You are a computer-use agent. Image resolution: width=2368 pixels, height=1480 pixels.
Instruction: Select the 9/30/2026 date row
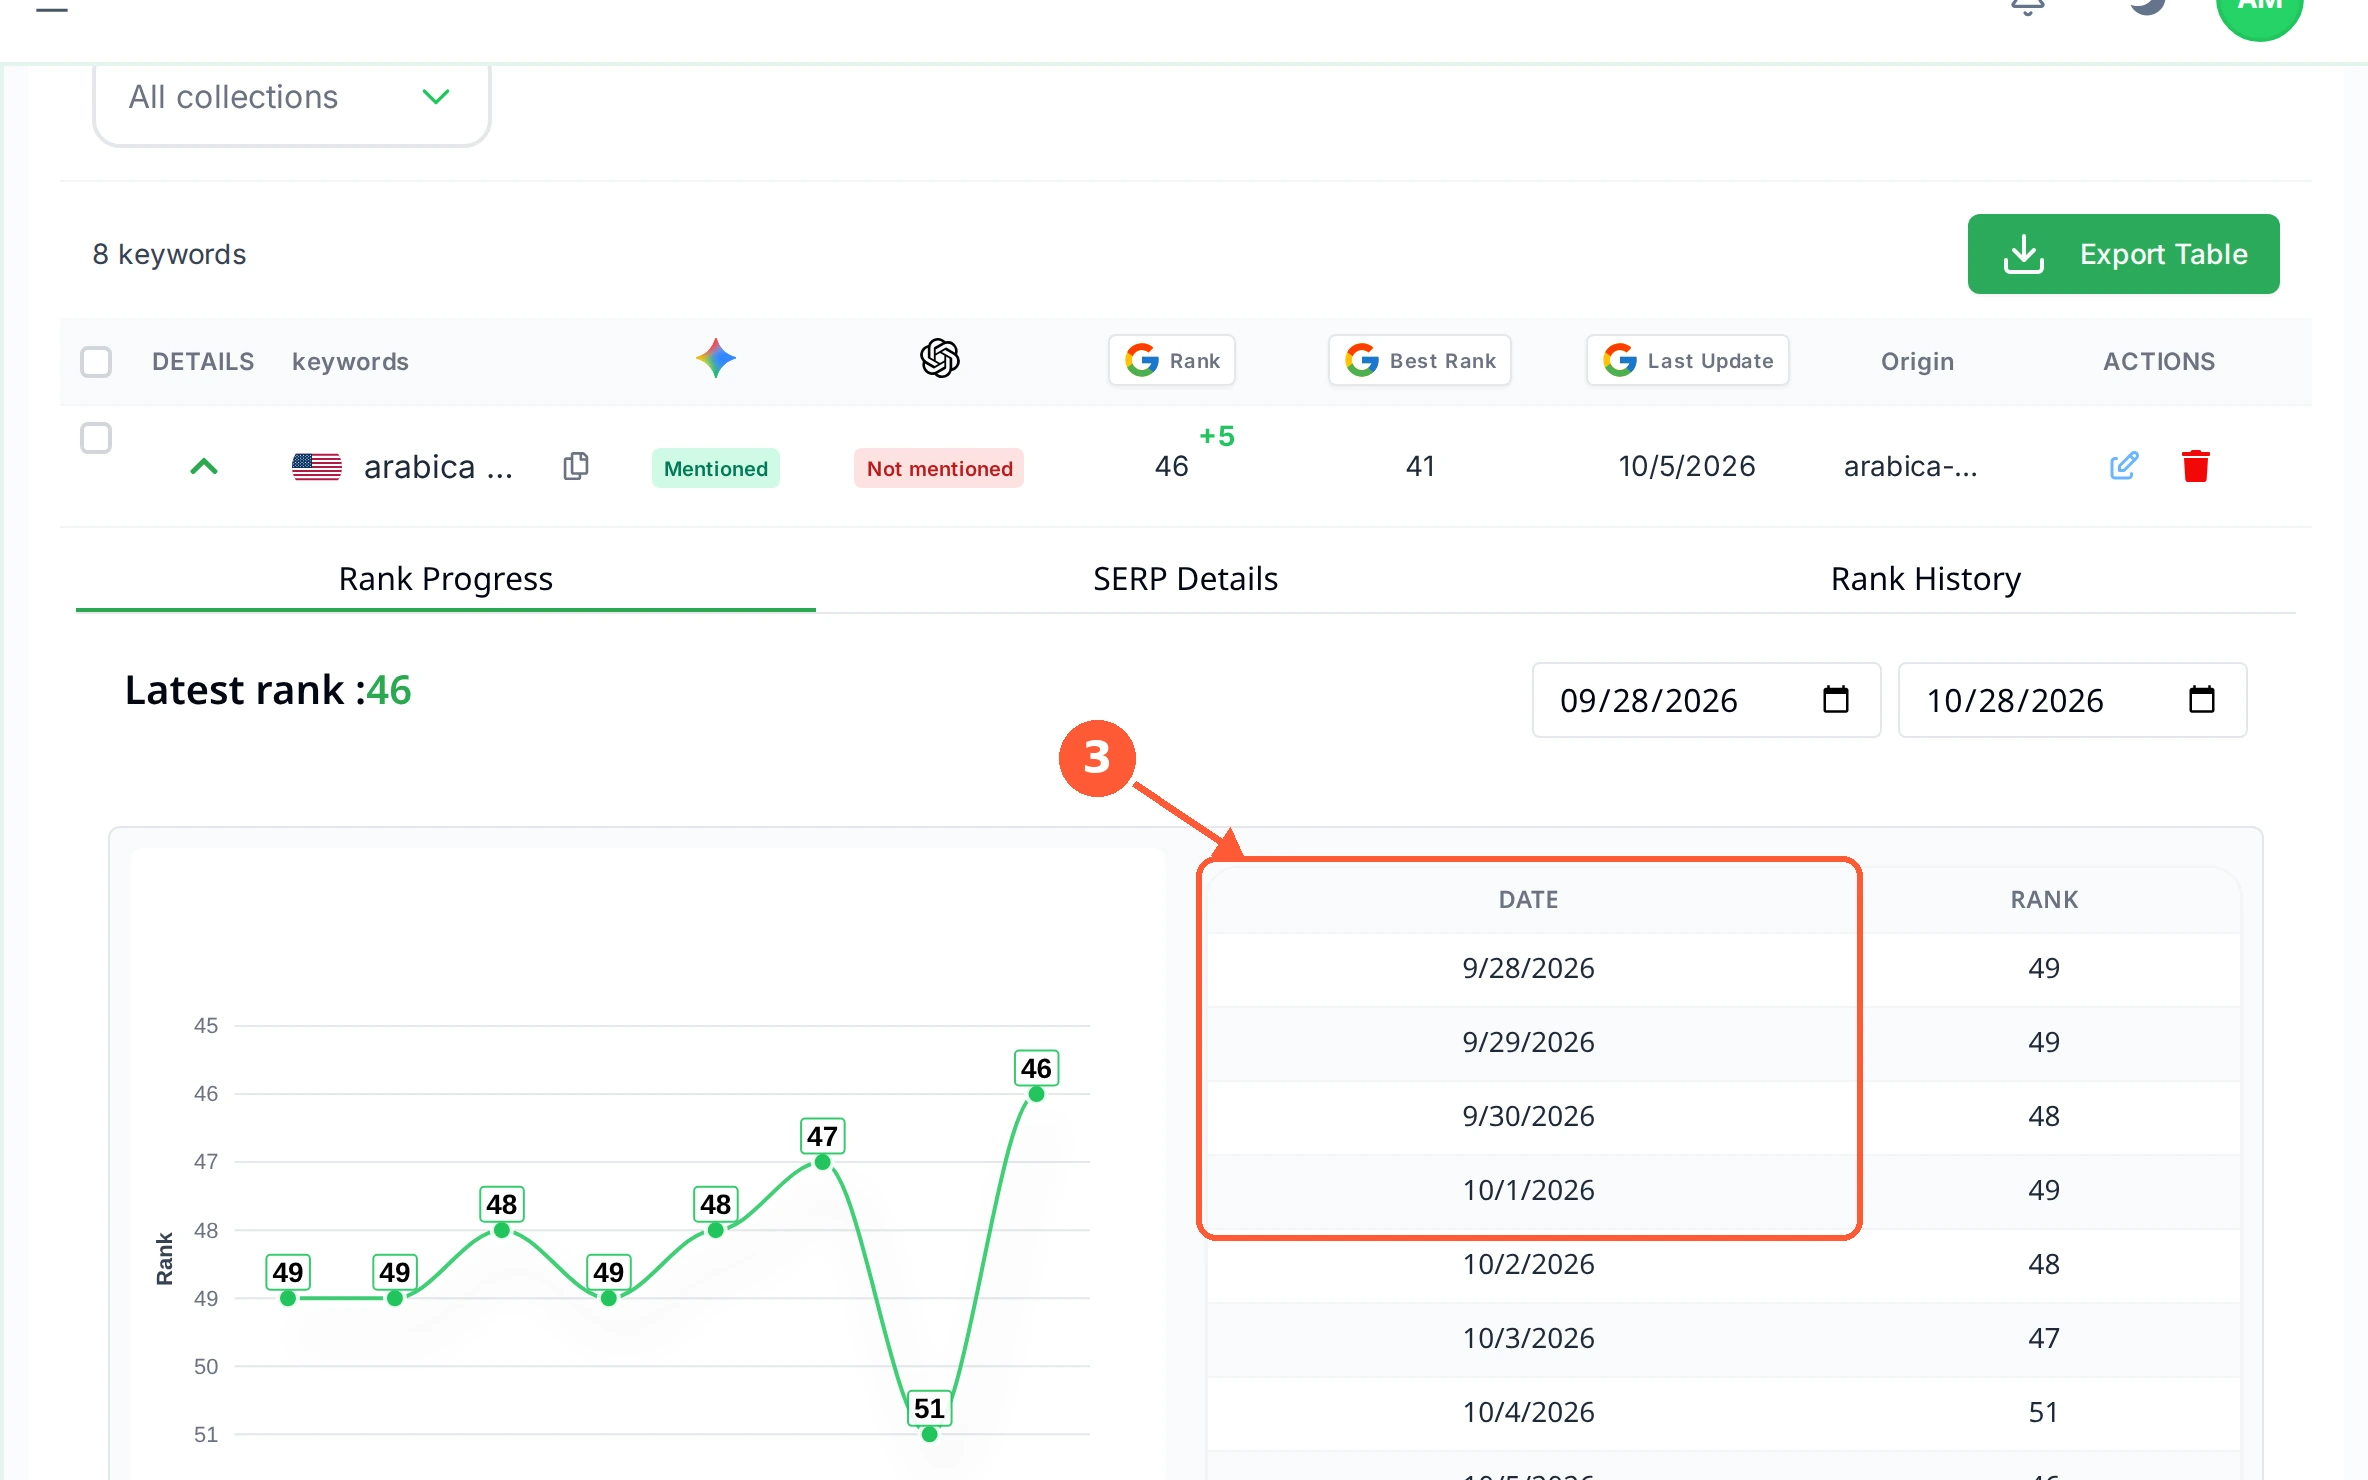(x=1724, y=1116)
